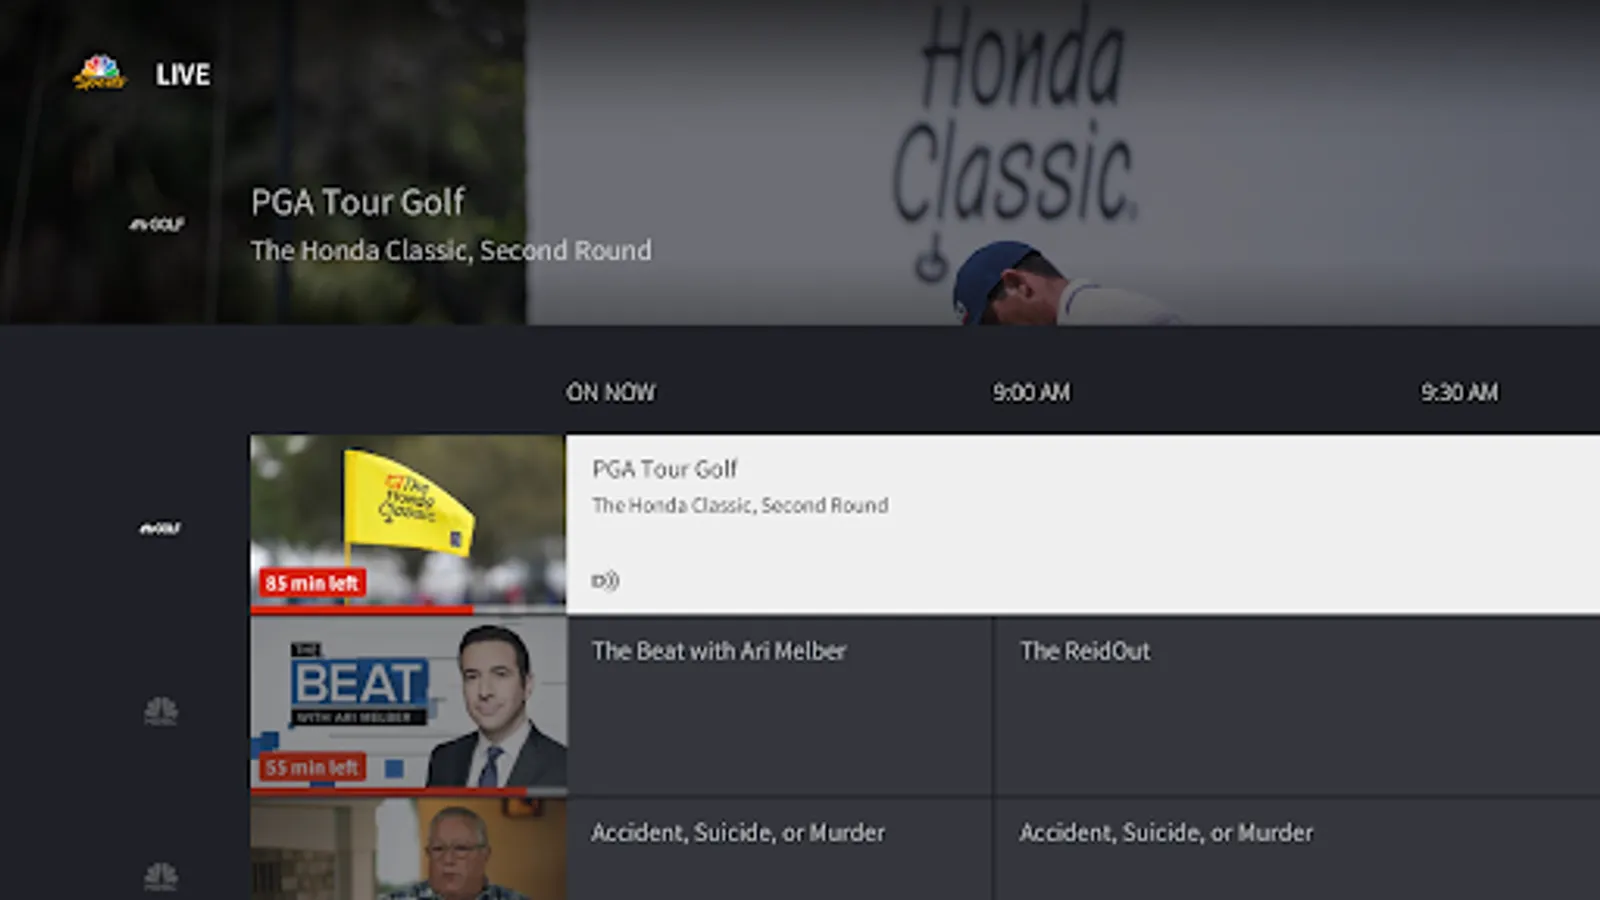Click the NBC Sports peacock logo
This screenshot has height=900, width=1600.
[99, 73]
